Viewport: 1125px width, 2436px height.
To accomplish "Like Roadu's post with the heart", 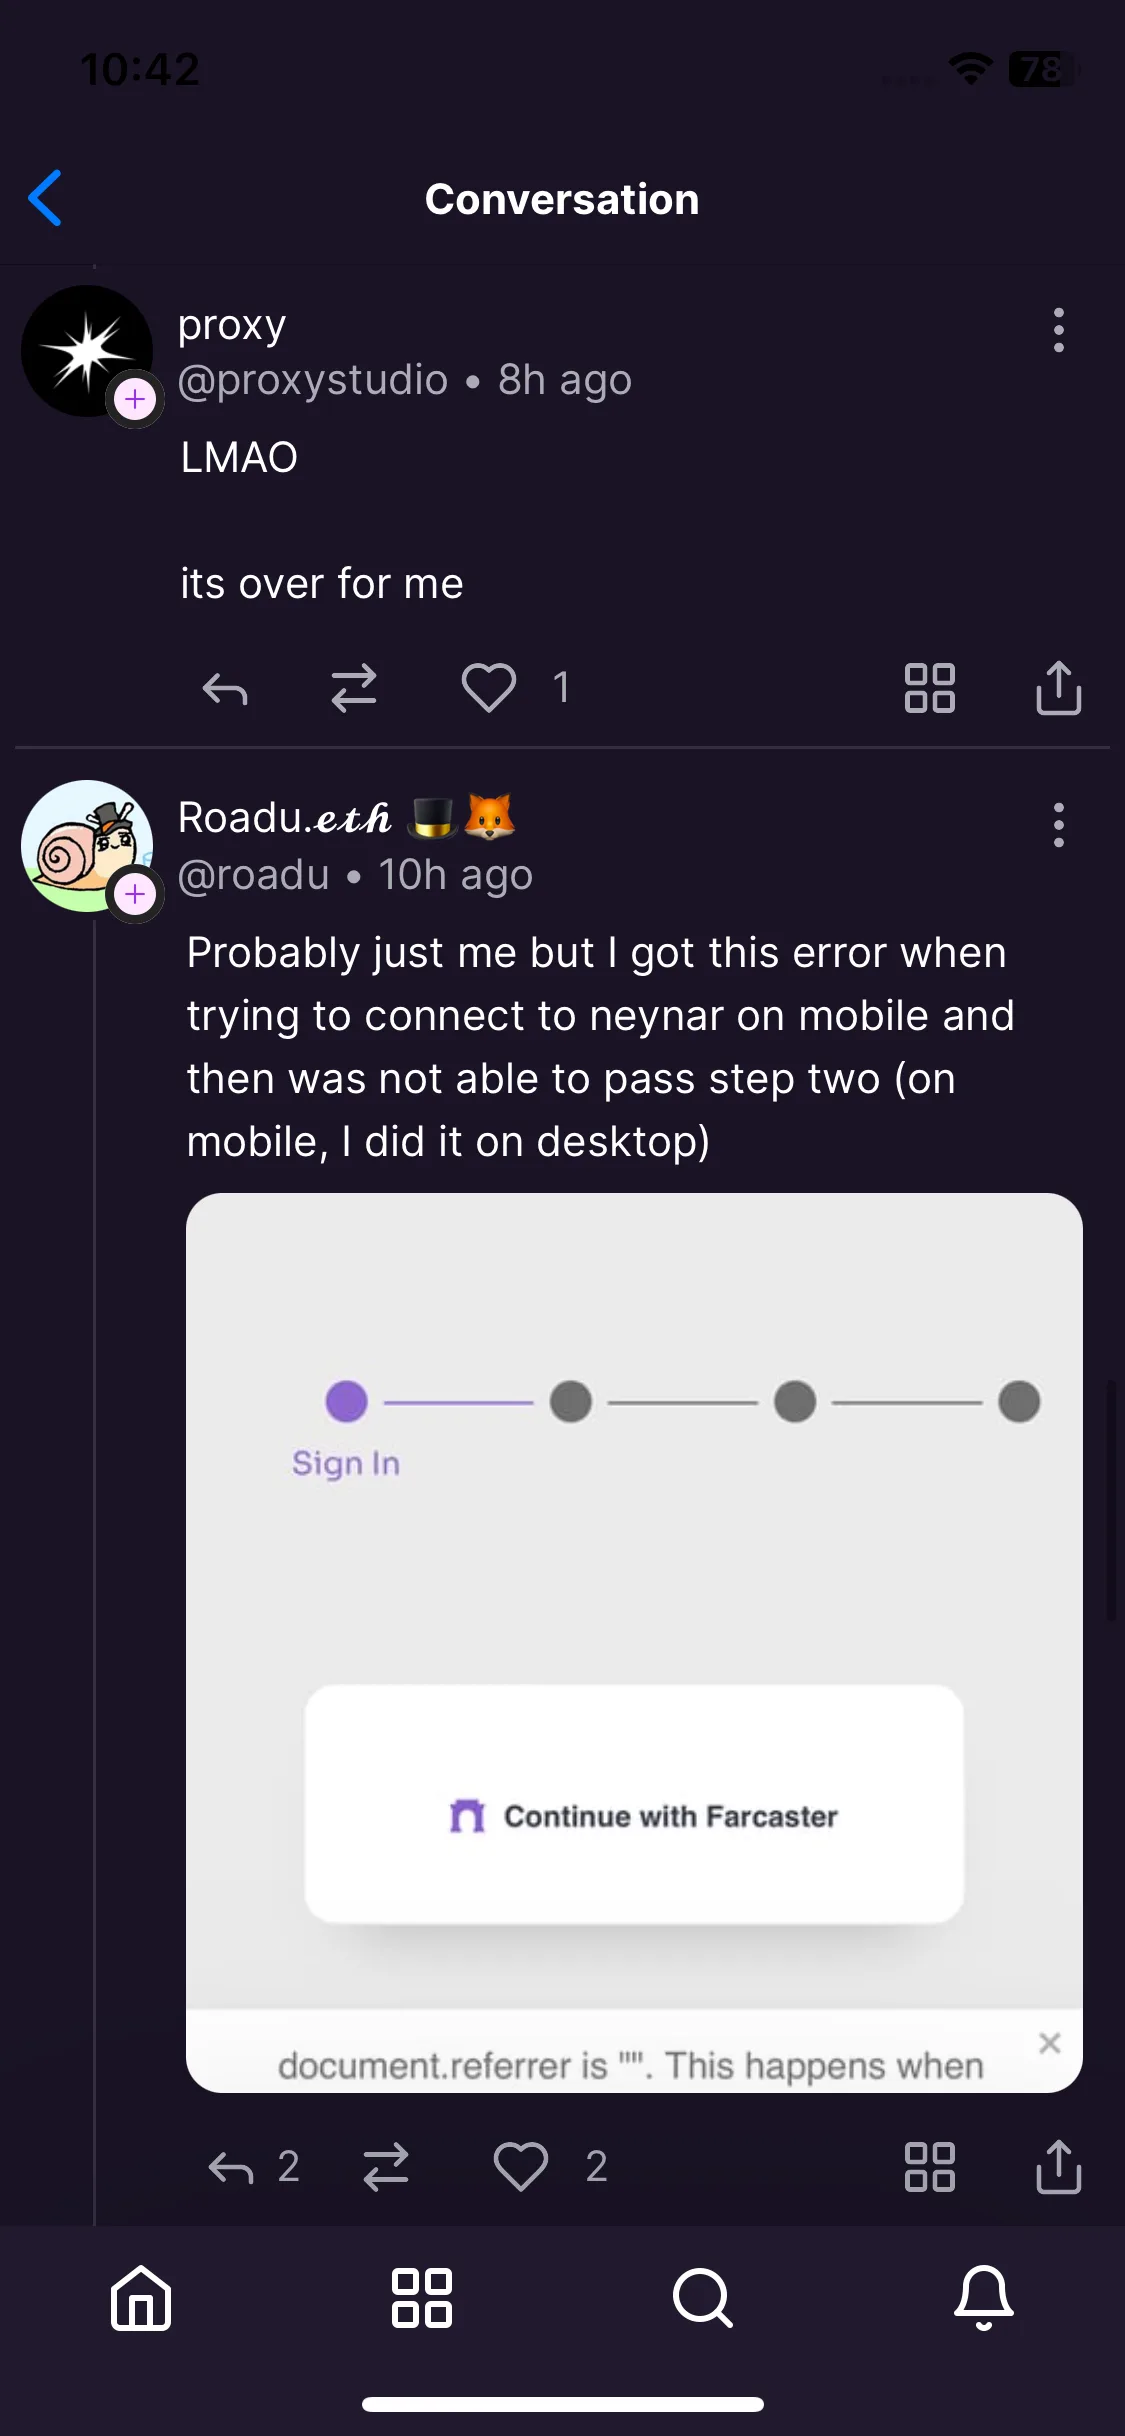I will click(x=521, y=2167).
